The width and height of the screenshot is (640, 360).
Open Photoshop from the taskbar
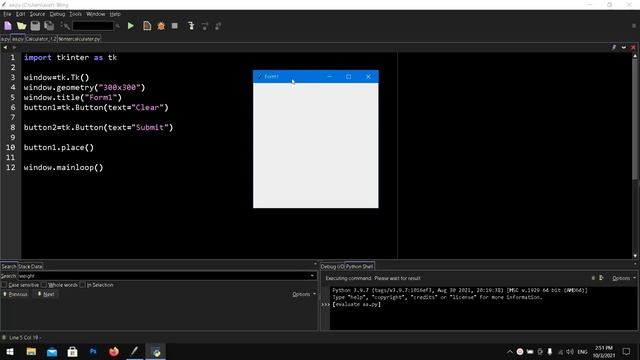pos(93,351)
